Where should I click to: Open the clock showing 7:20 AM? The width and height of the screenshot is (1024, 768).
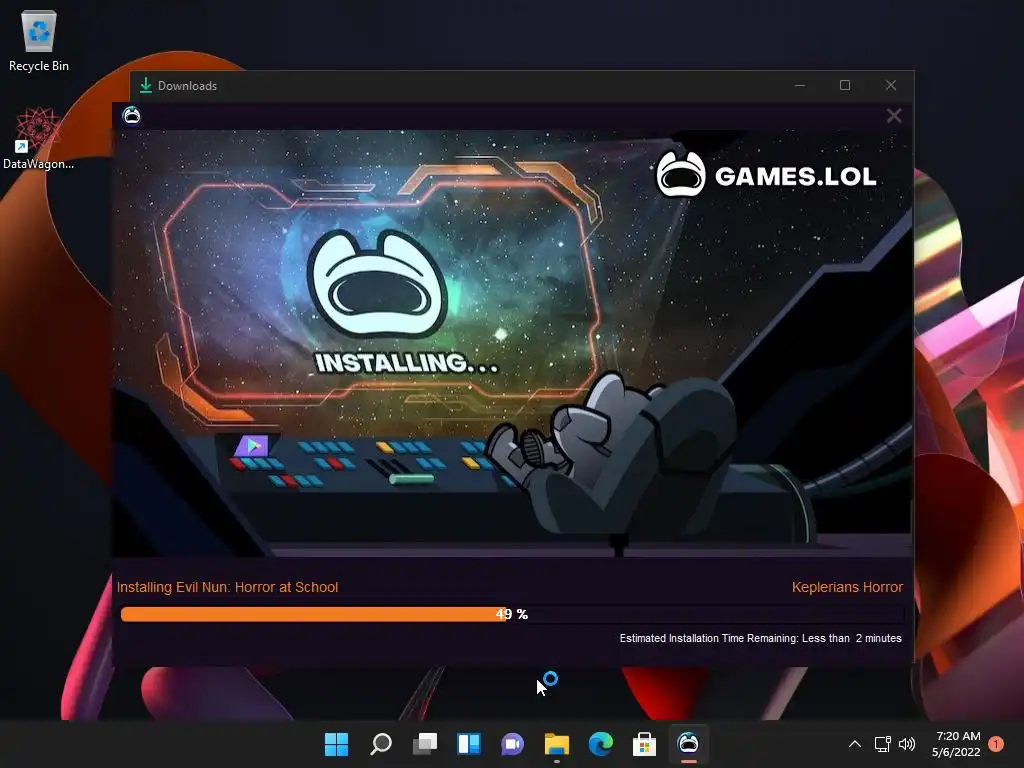957,744
